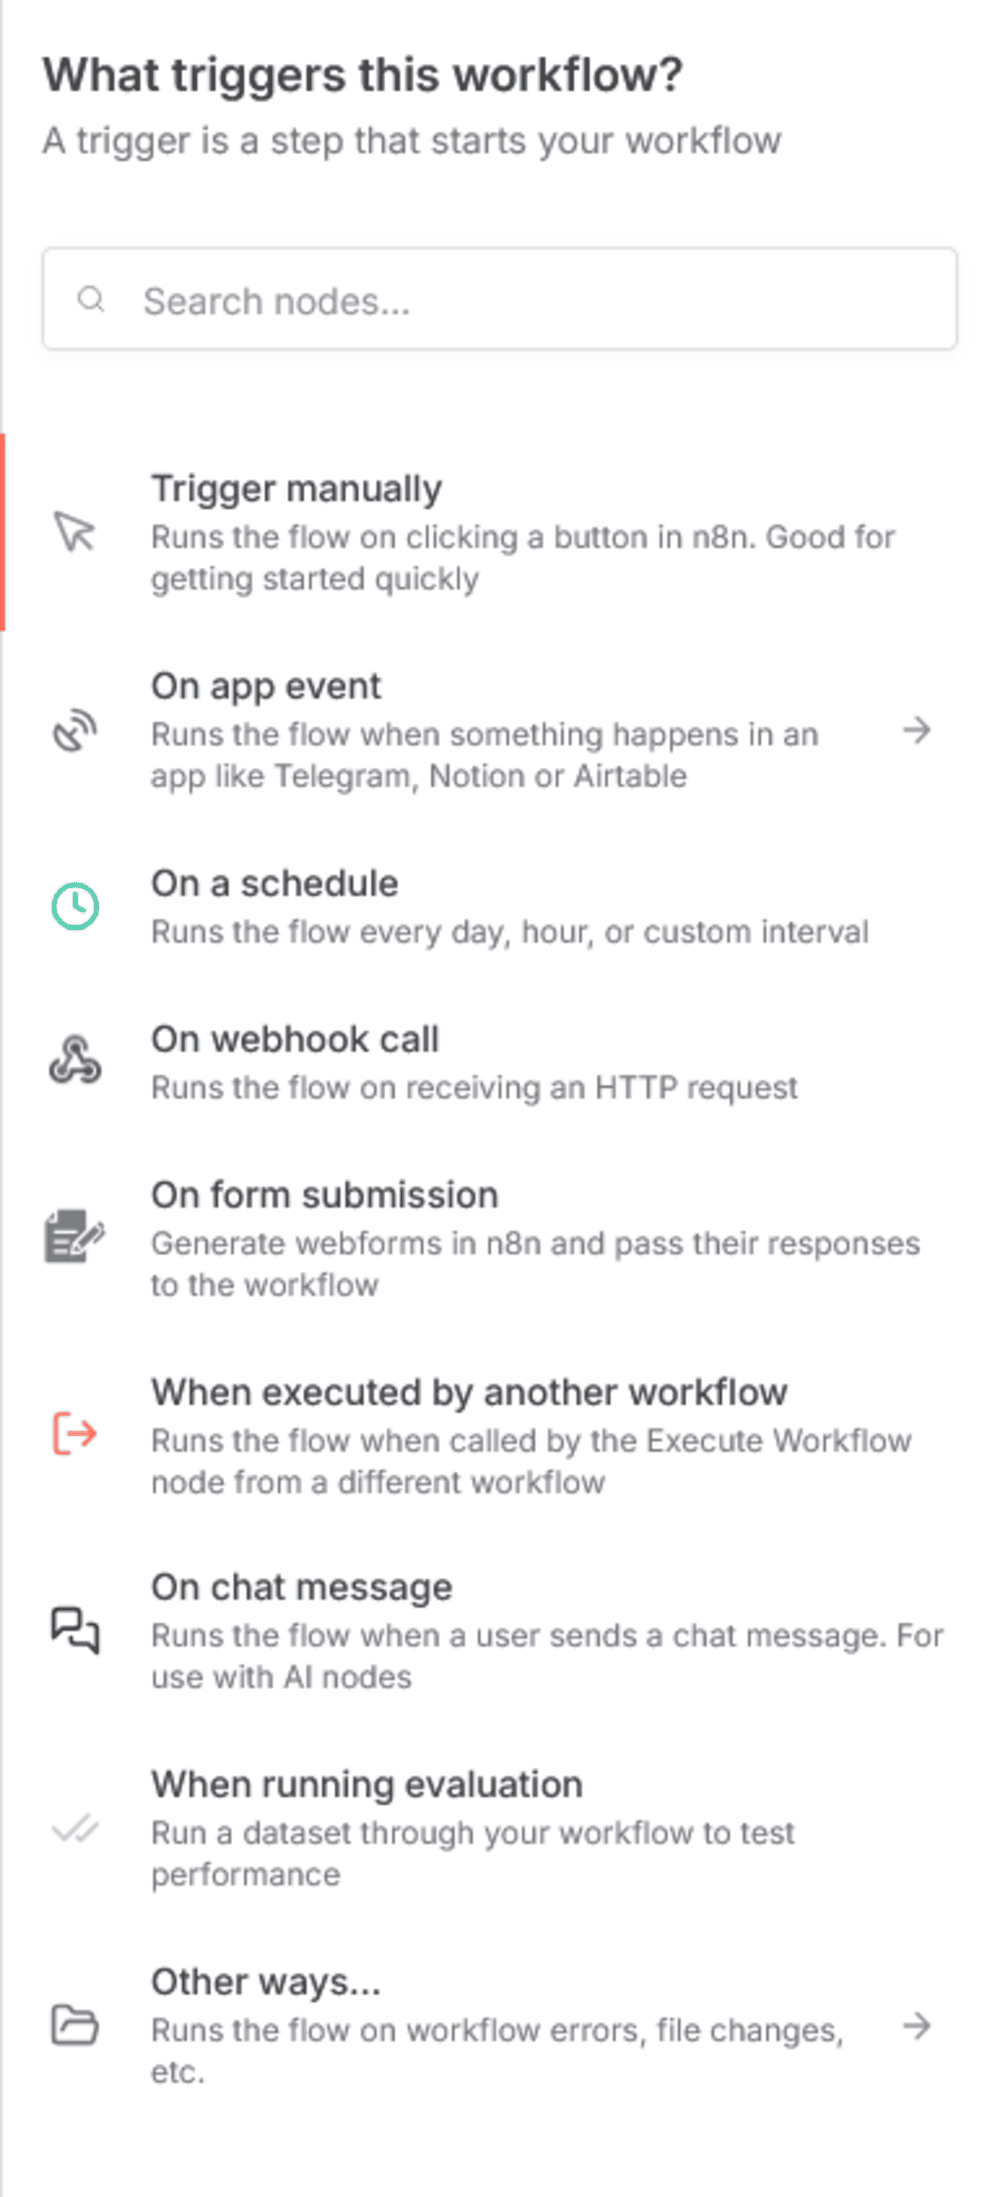1000x2197 pixels.
Task: Expand On app event via its arrow
Action: point(917,731)
